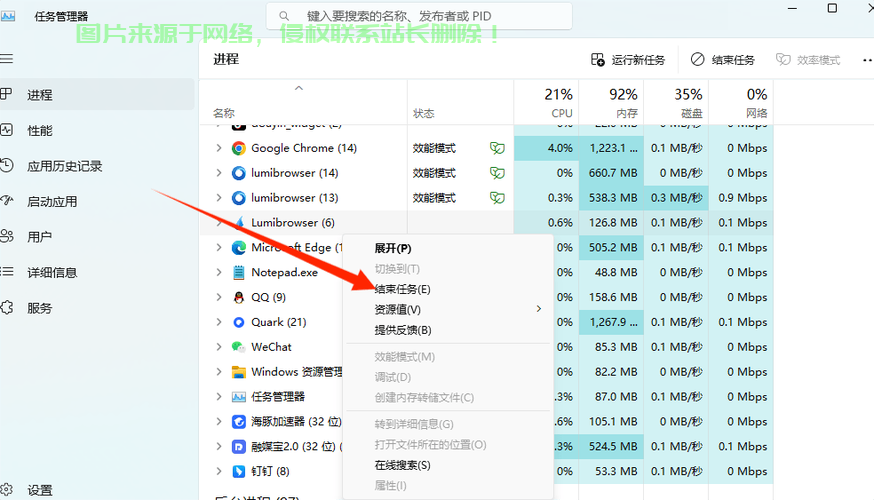Click the Microsoft Edge process icon

click(239, 247)
